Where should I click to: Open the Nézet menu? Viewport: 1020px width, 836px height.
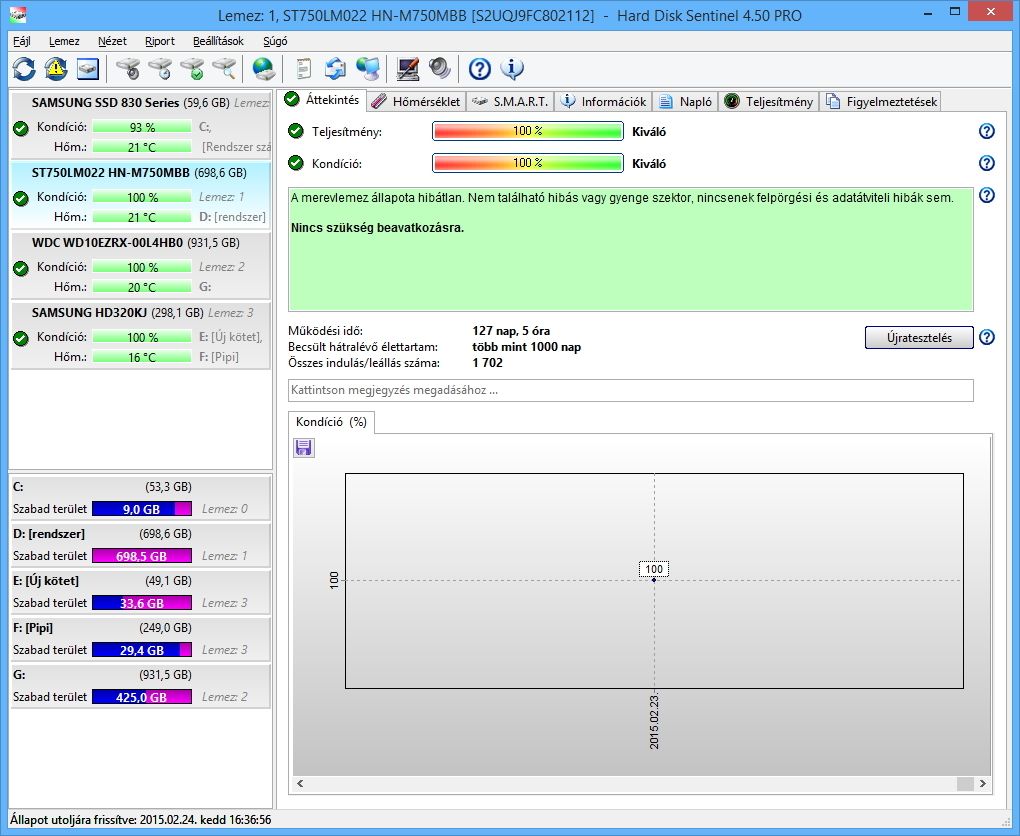pos(112,41)
